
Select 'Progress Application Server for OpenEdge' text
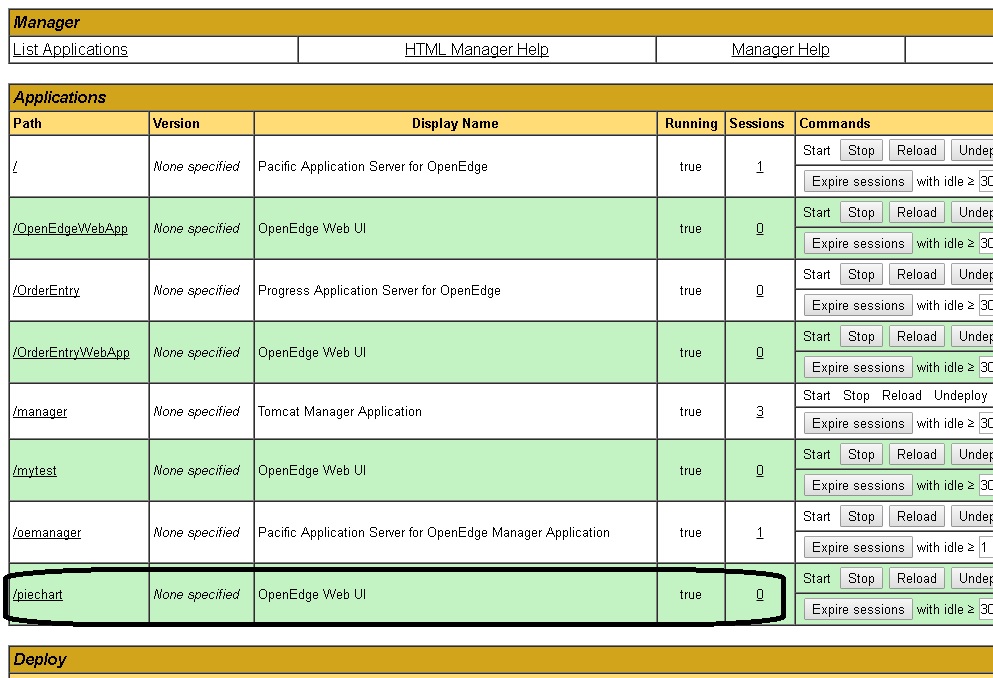[x=379, y=291]
